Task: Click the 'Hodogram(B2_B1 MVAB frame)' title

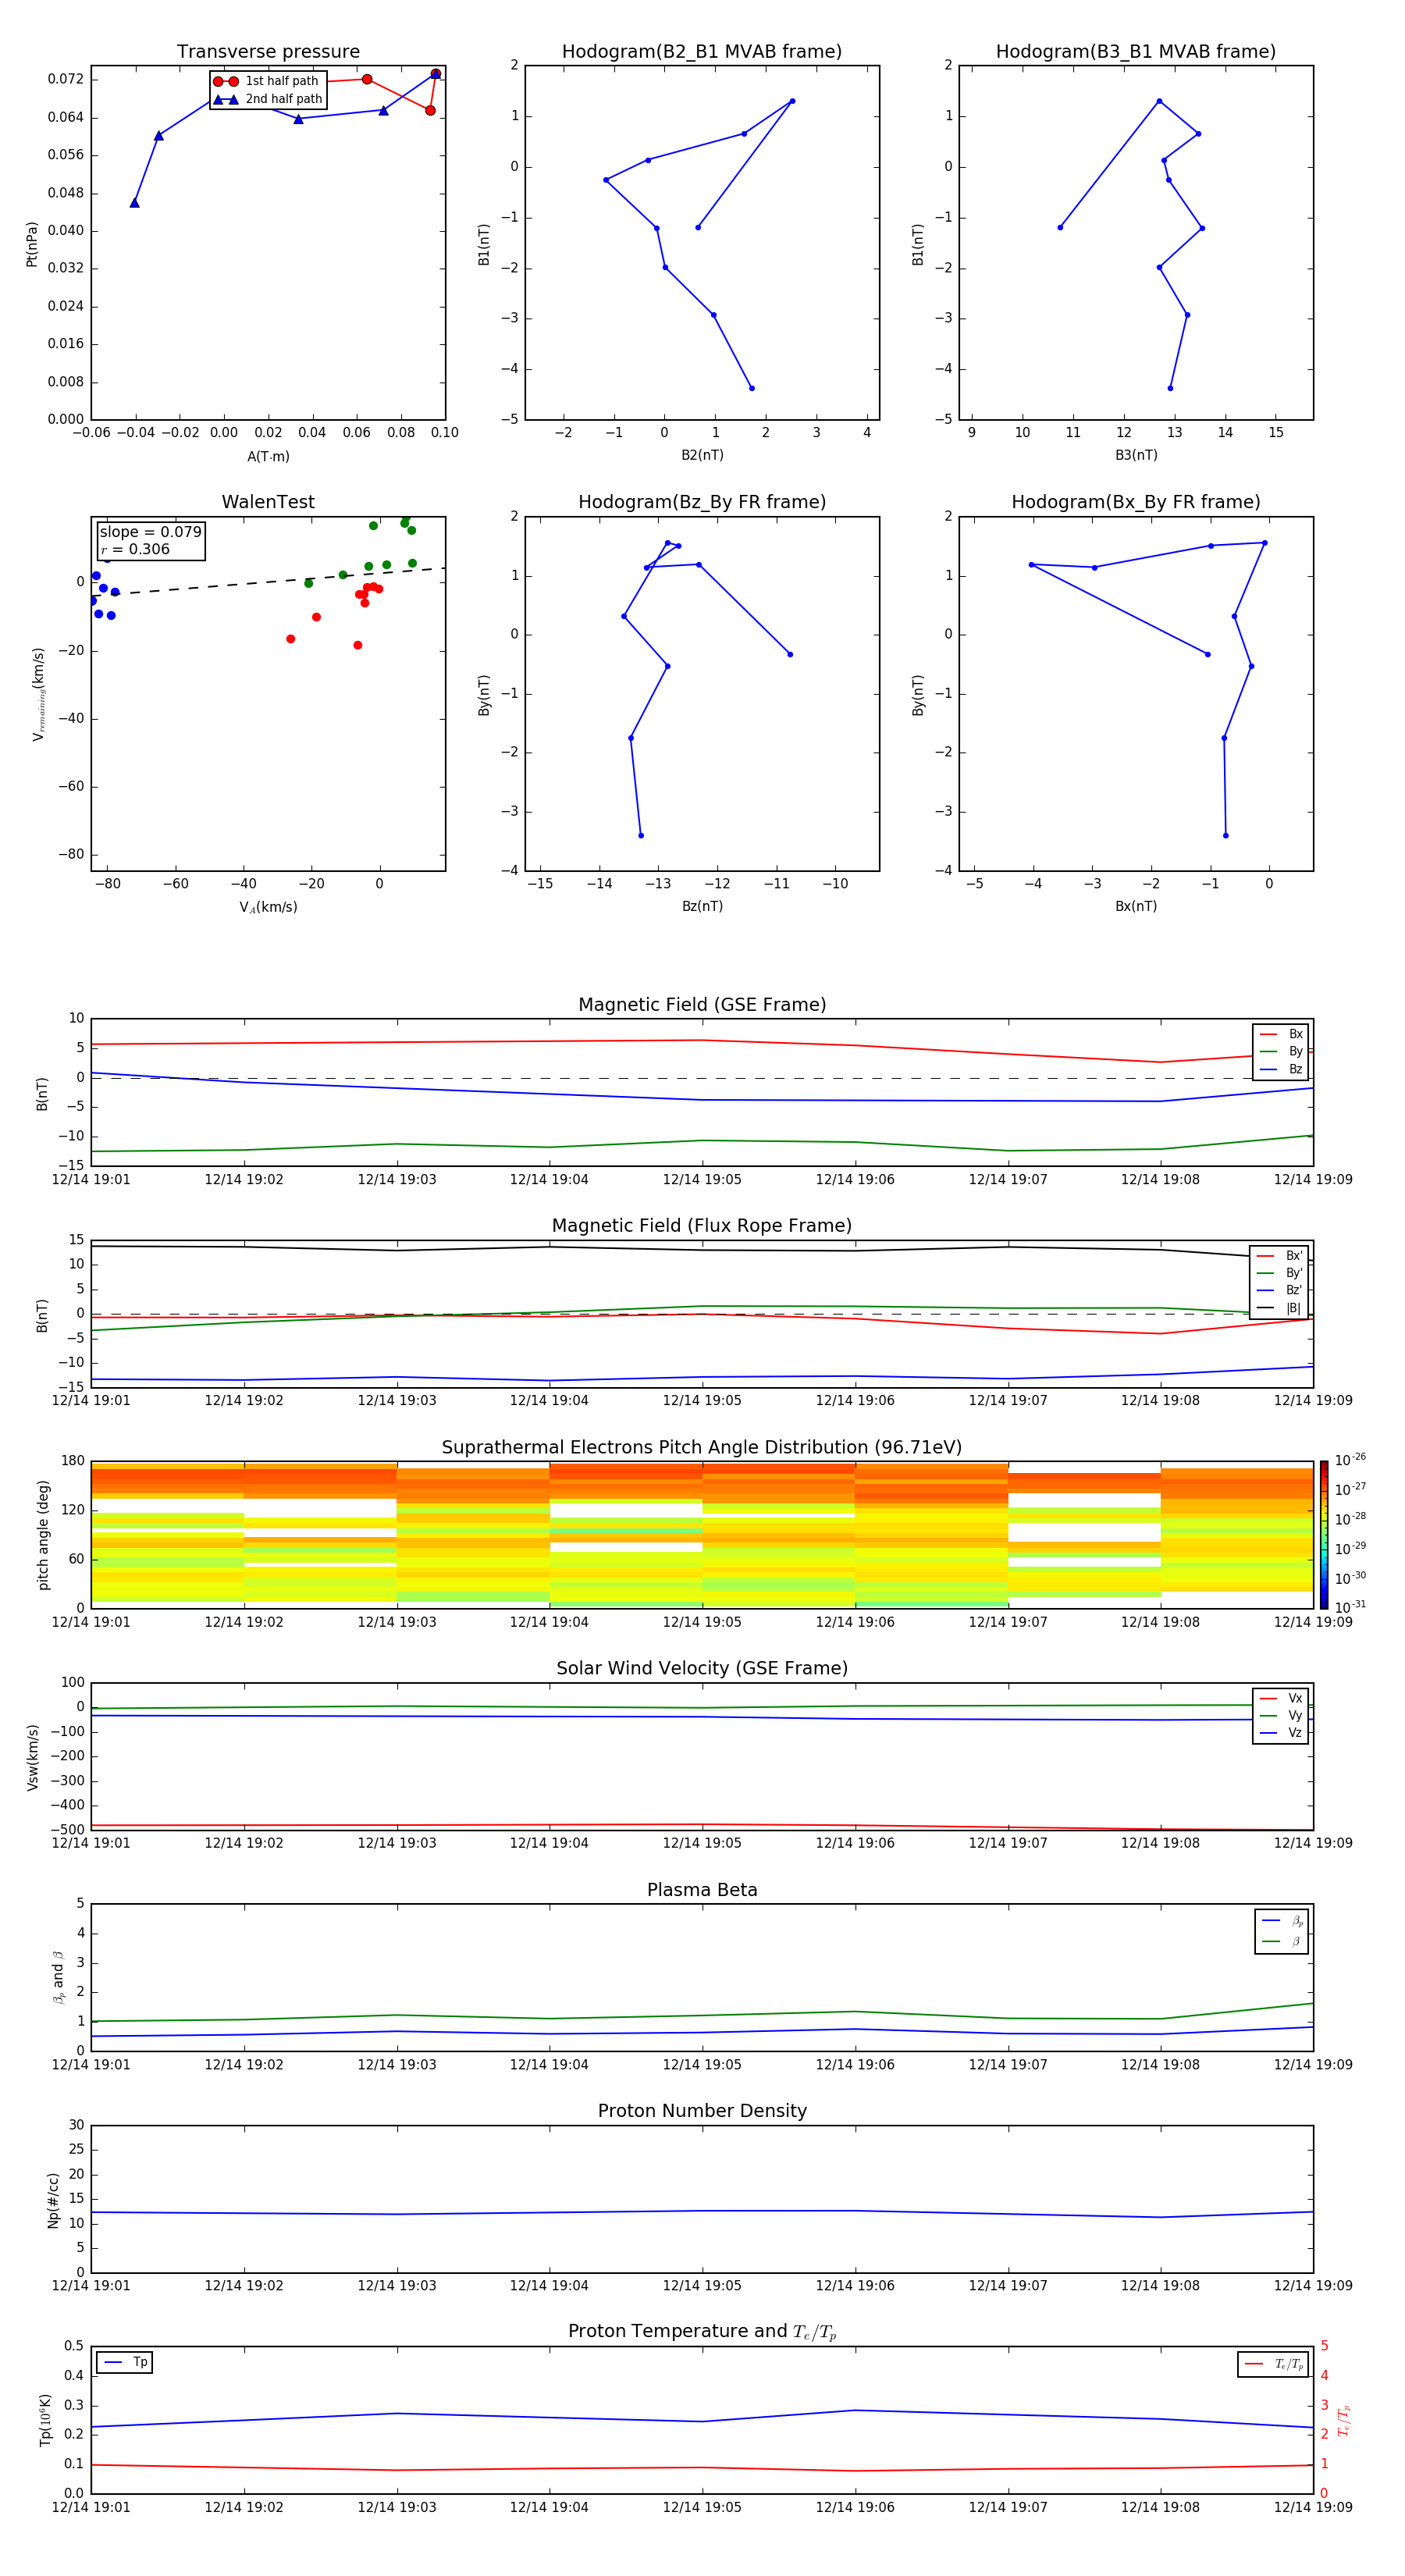Action: pyautogui.click(x=702, y=52)
